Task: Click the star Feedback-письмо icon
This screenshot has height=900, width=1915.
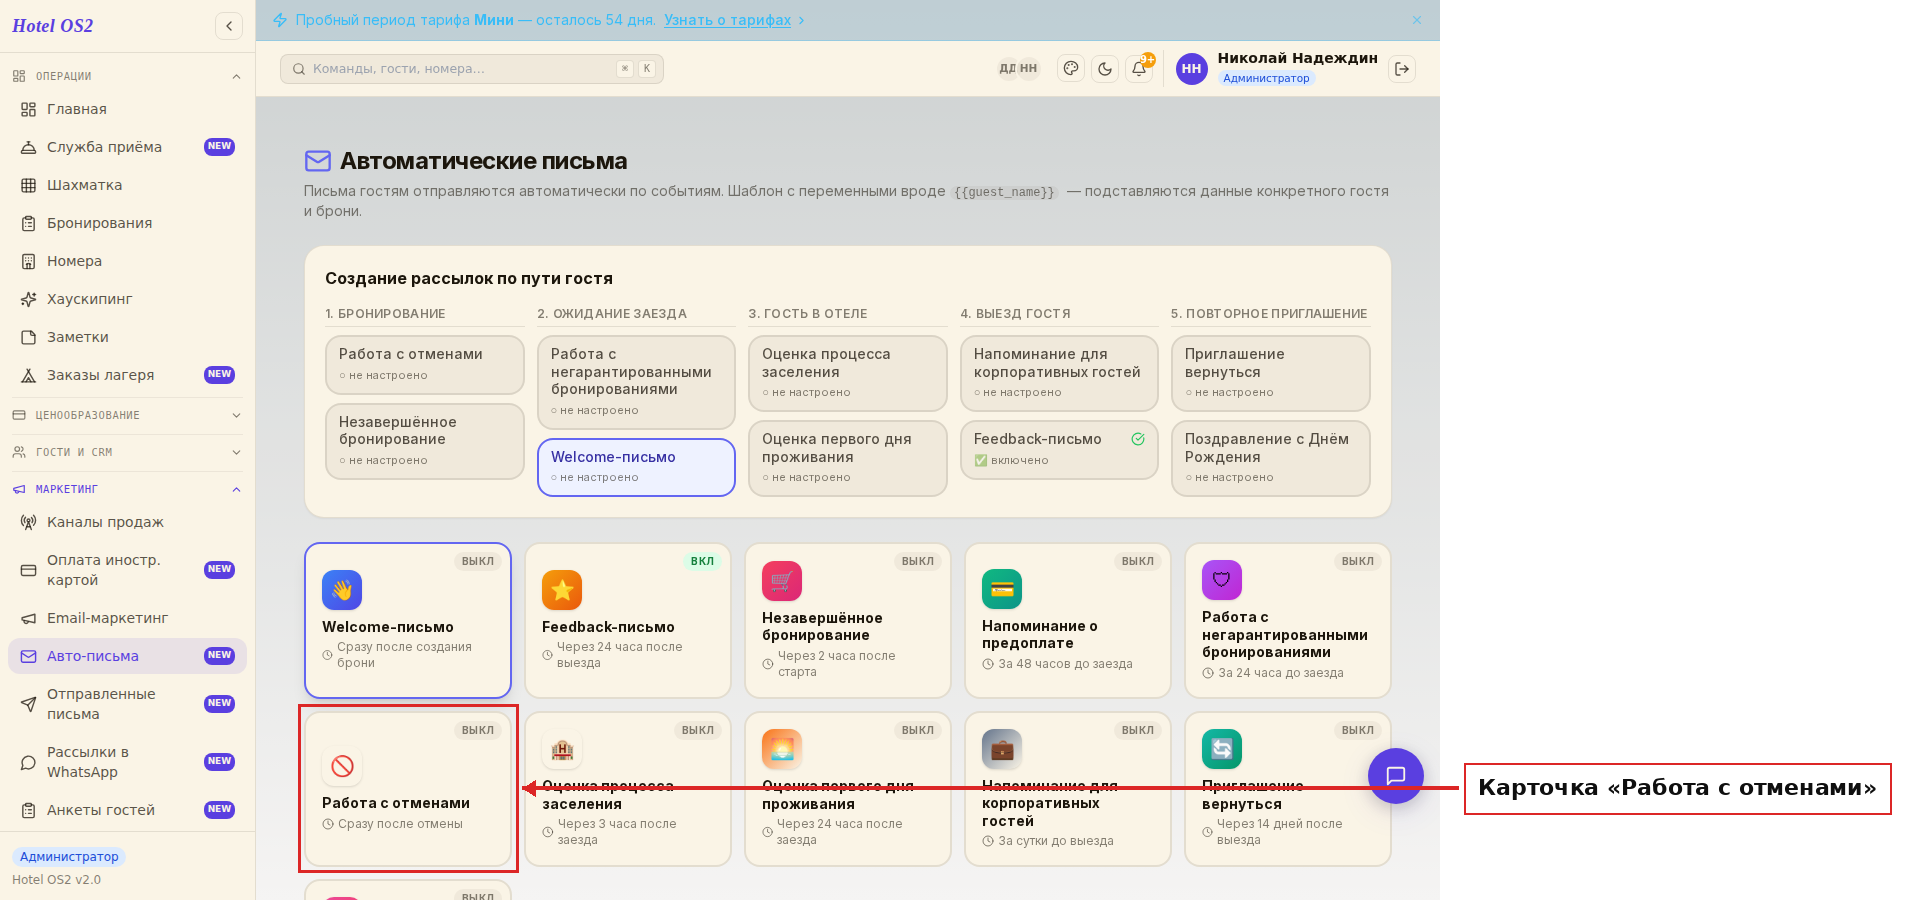Action: click(x=562, y=590)
